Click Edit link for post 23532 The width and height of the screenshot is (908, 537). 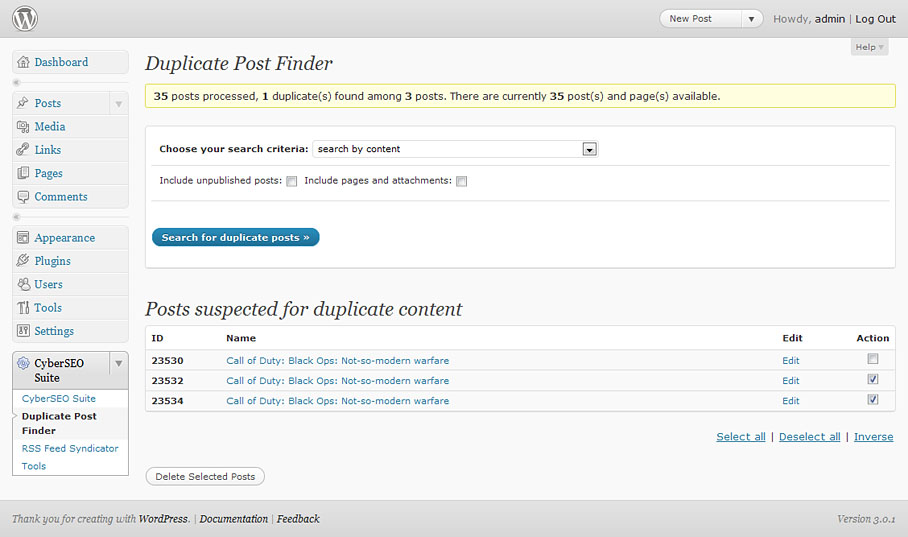790,381
